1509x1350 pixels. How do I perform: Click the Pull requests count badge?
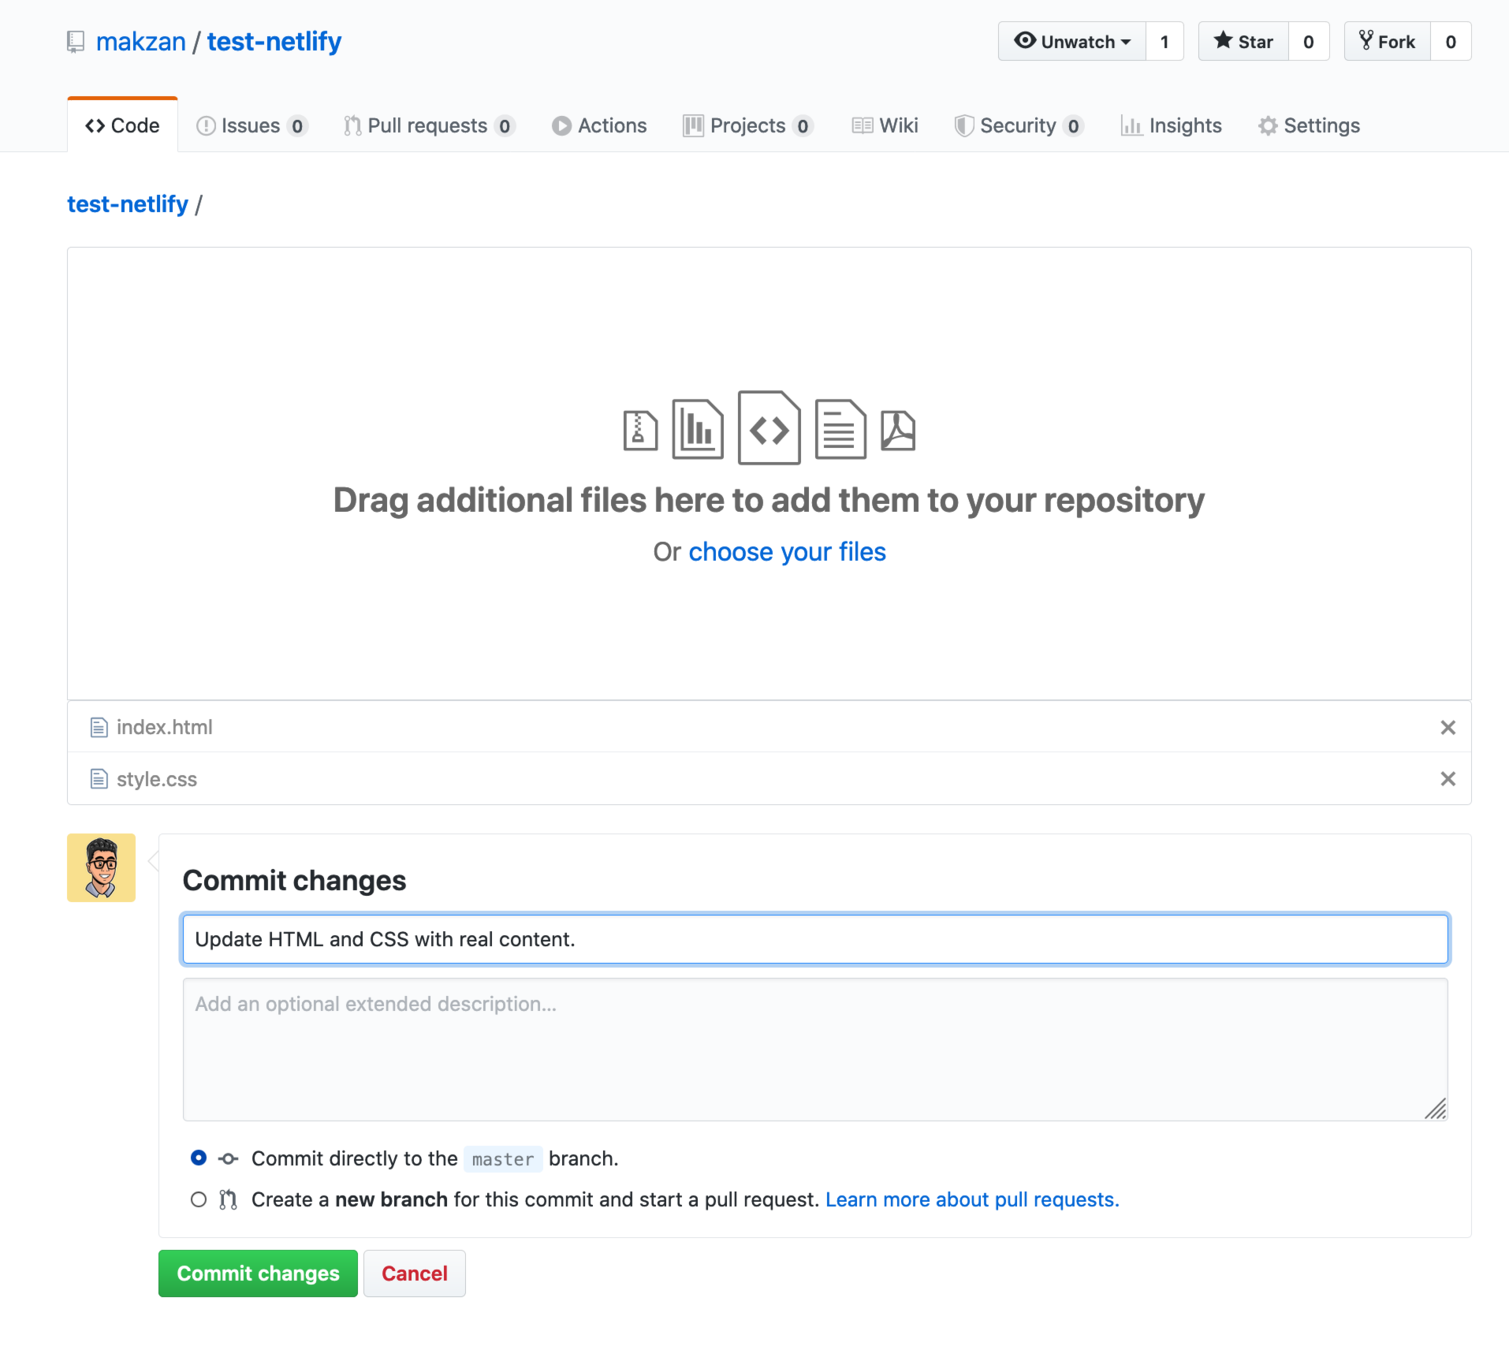(x=505, y=126)
